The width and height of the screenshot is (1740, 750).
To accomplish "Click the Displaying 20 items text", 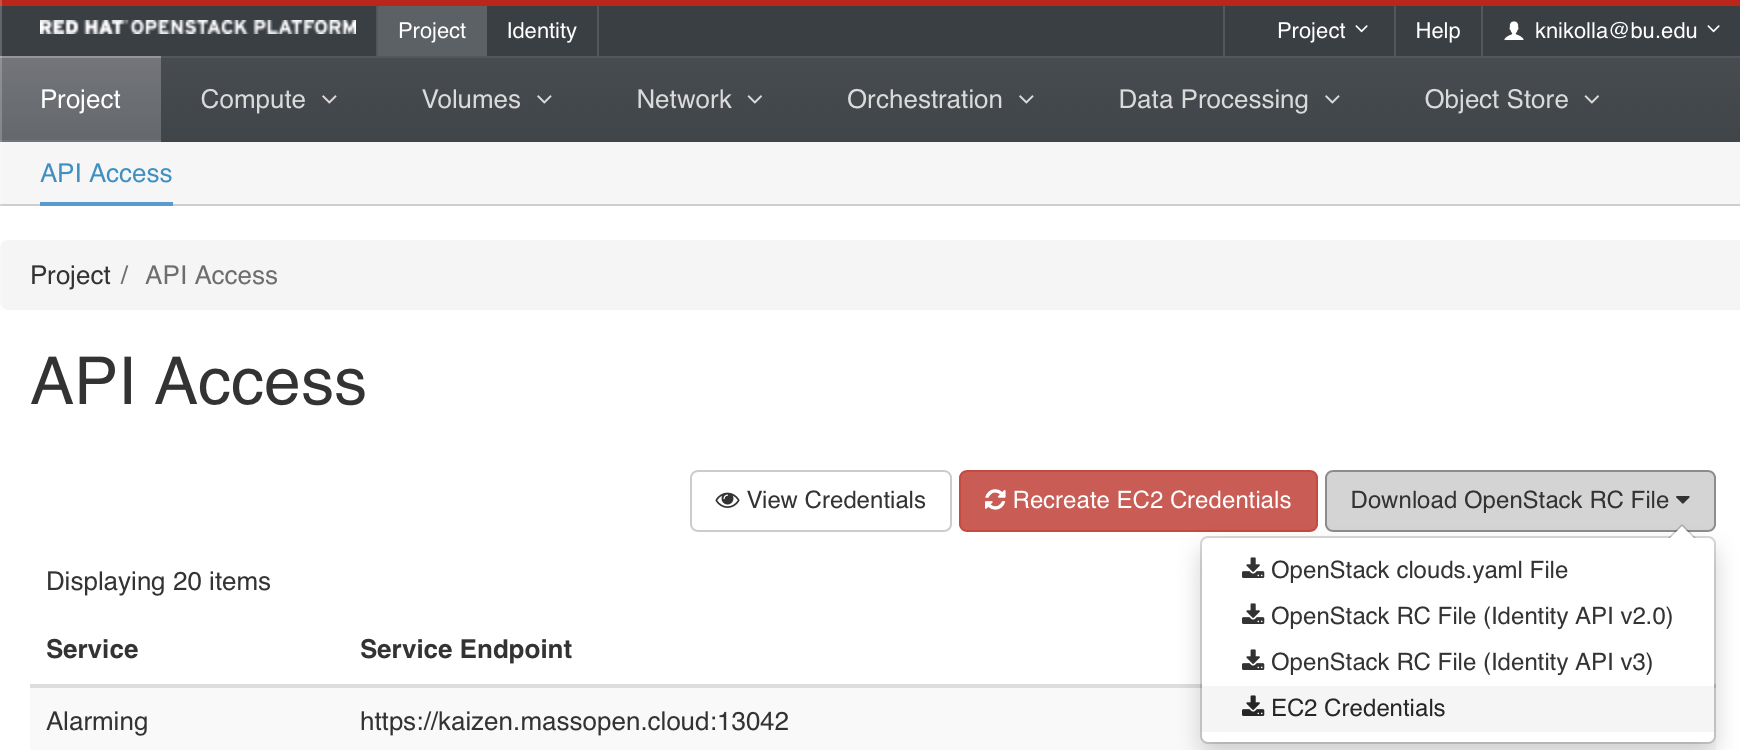I will pos(158,581).
